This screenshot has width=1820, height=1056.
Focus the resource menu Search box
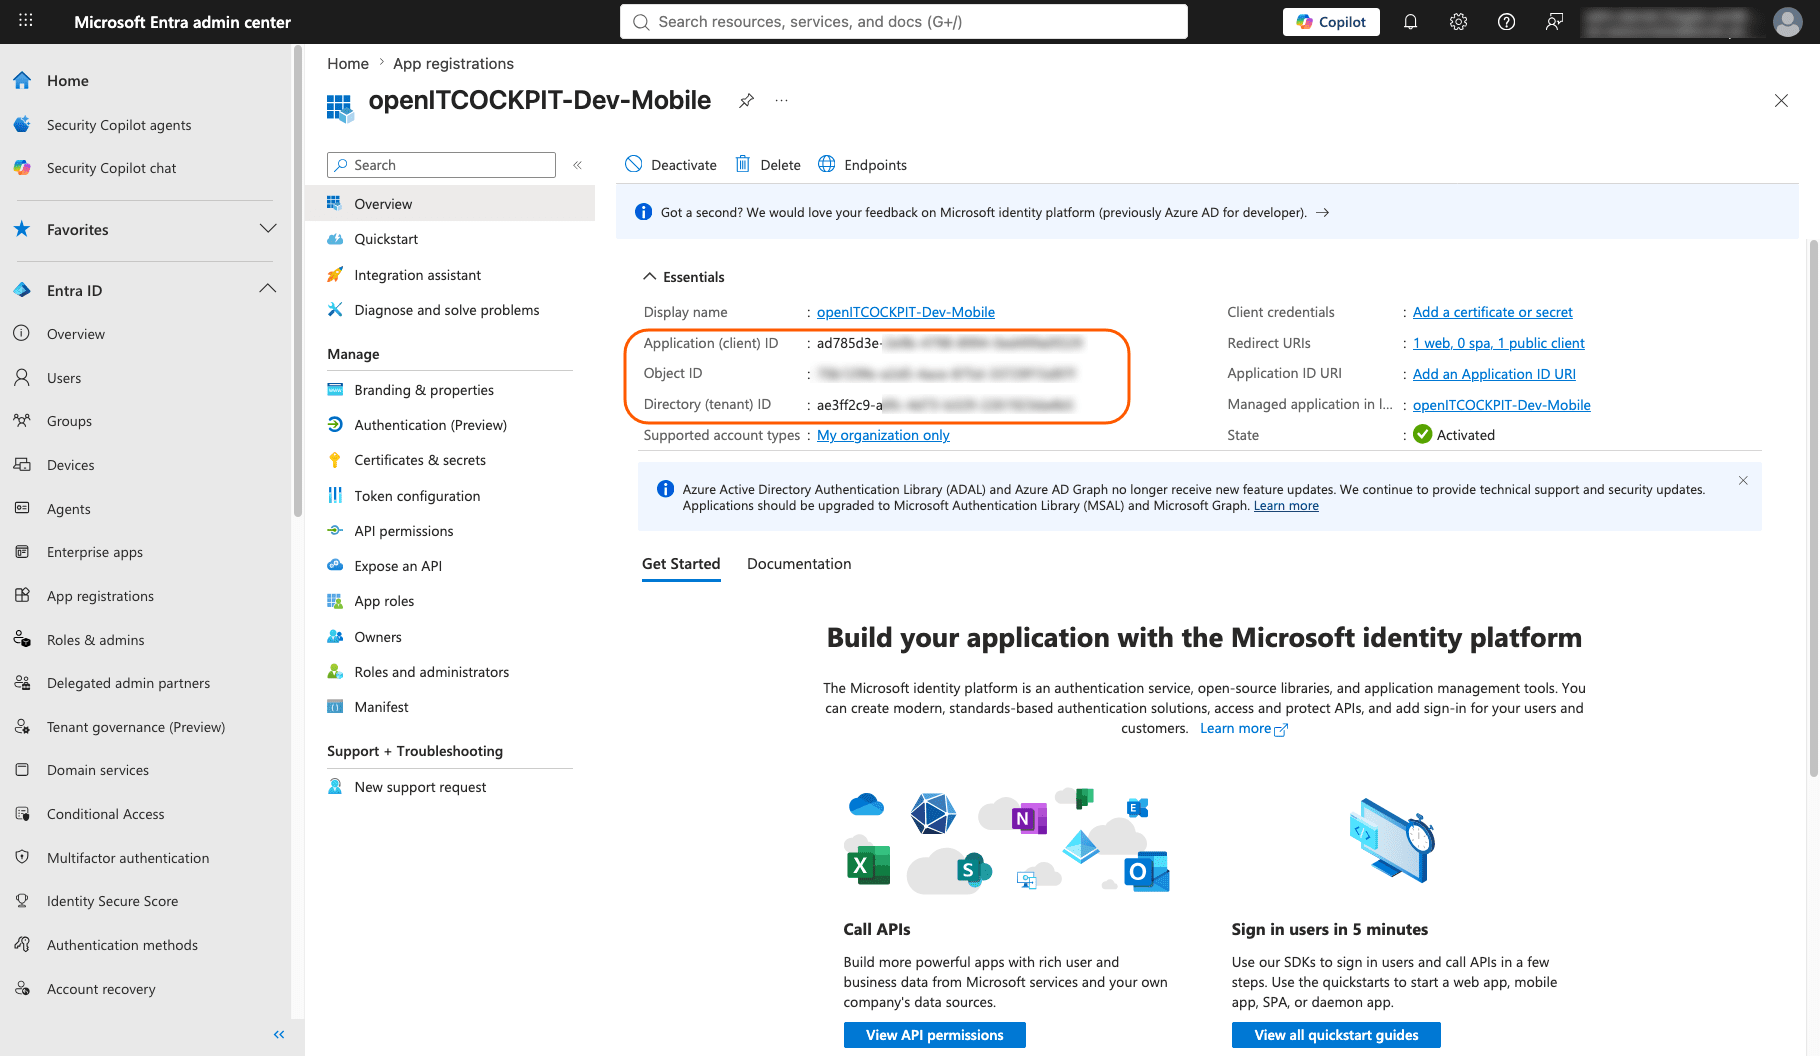(x=441, y=165)
